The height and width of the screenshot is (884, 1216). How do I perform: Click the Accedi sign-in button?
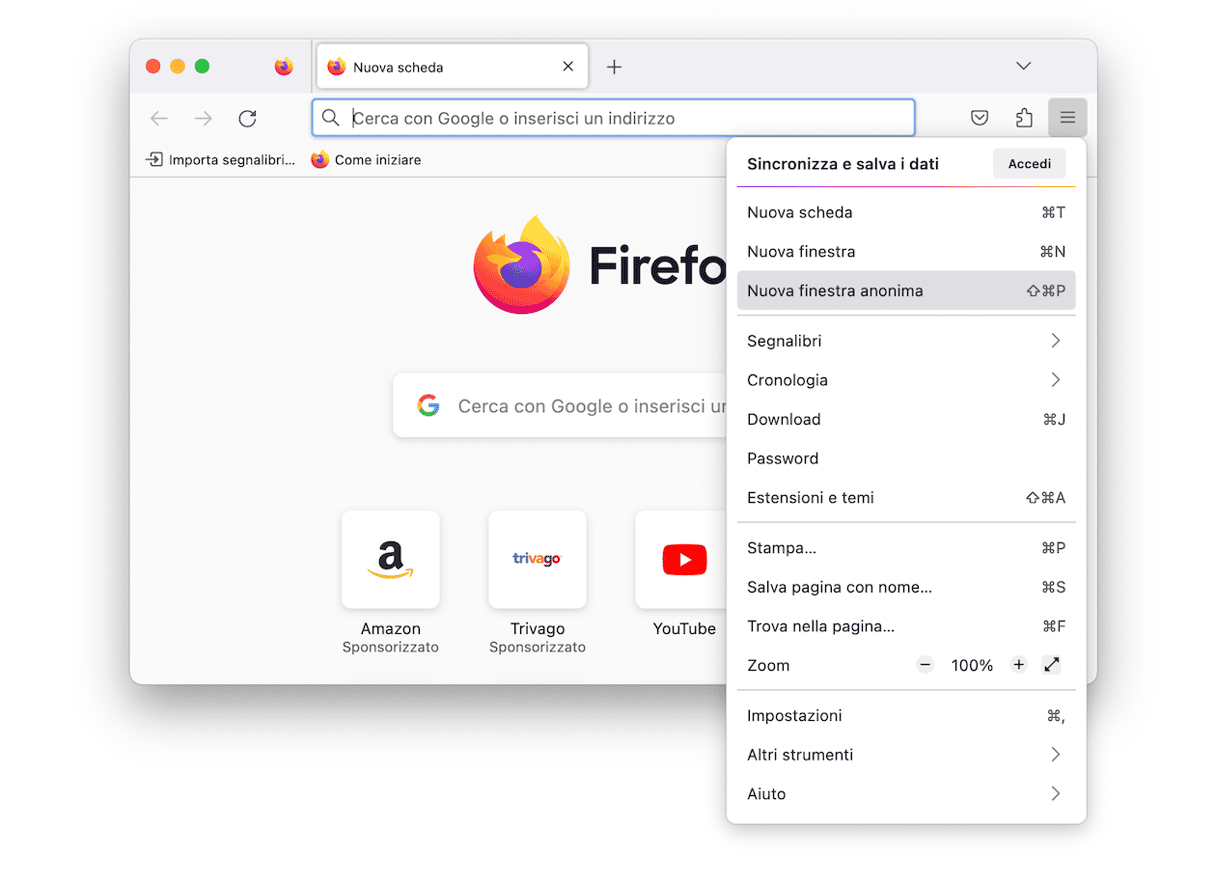click(1029, 164)
